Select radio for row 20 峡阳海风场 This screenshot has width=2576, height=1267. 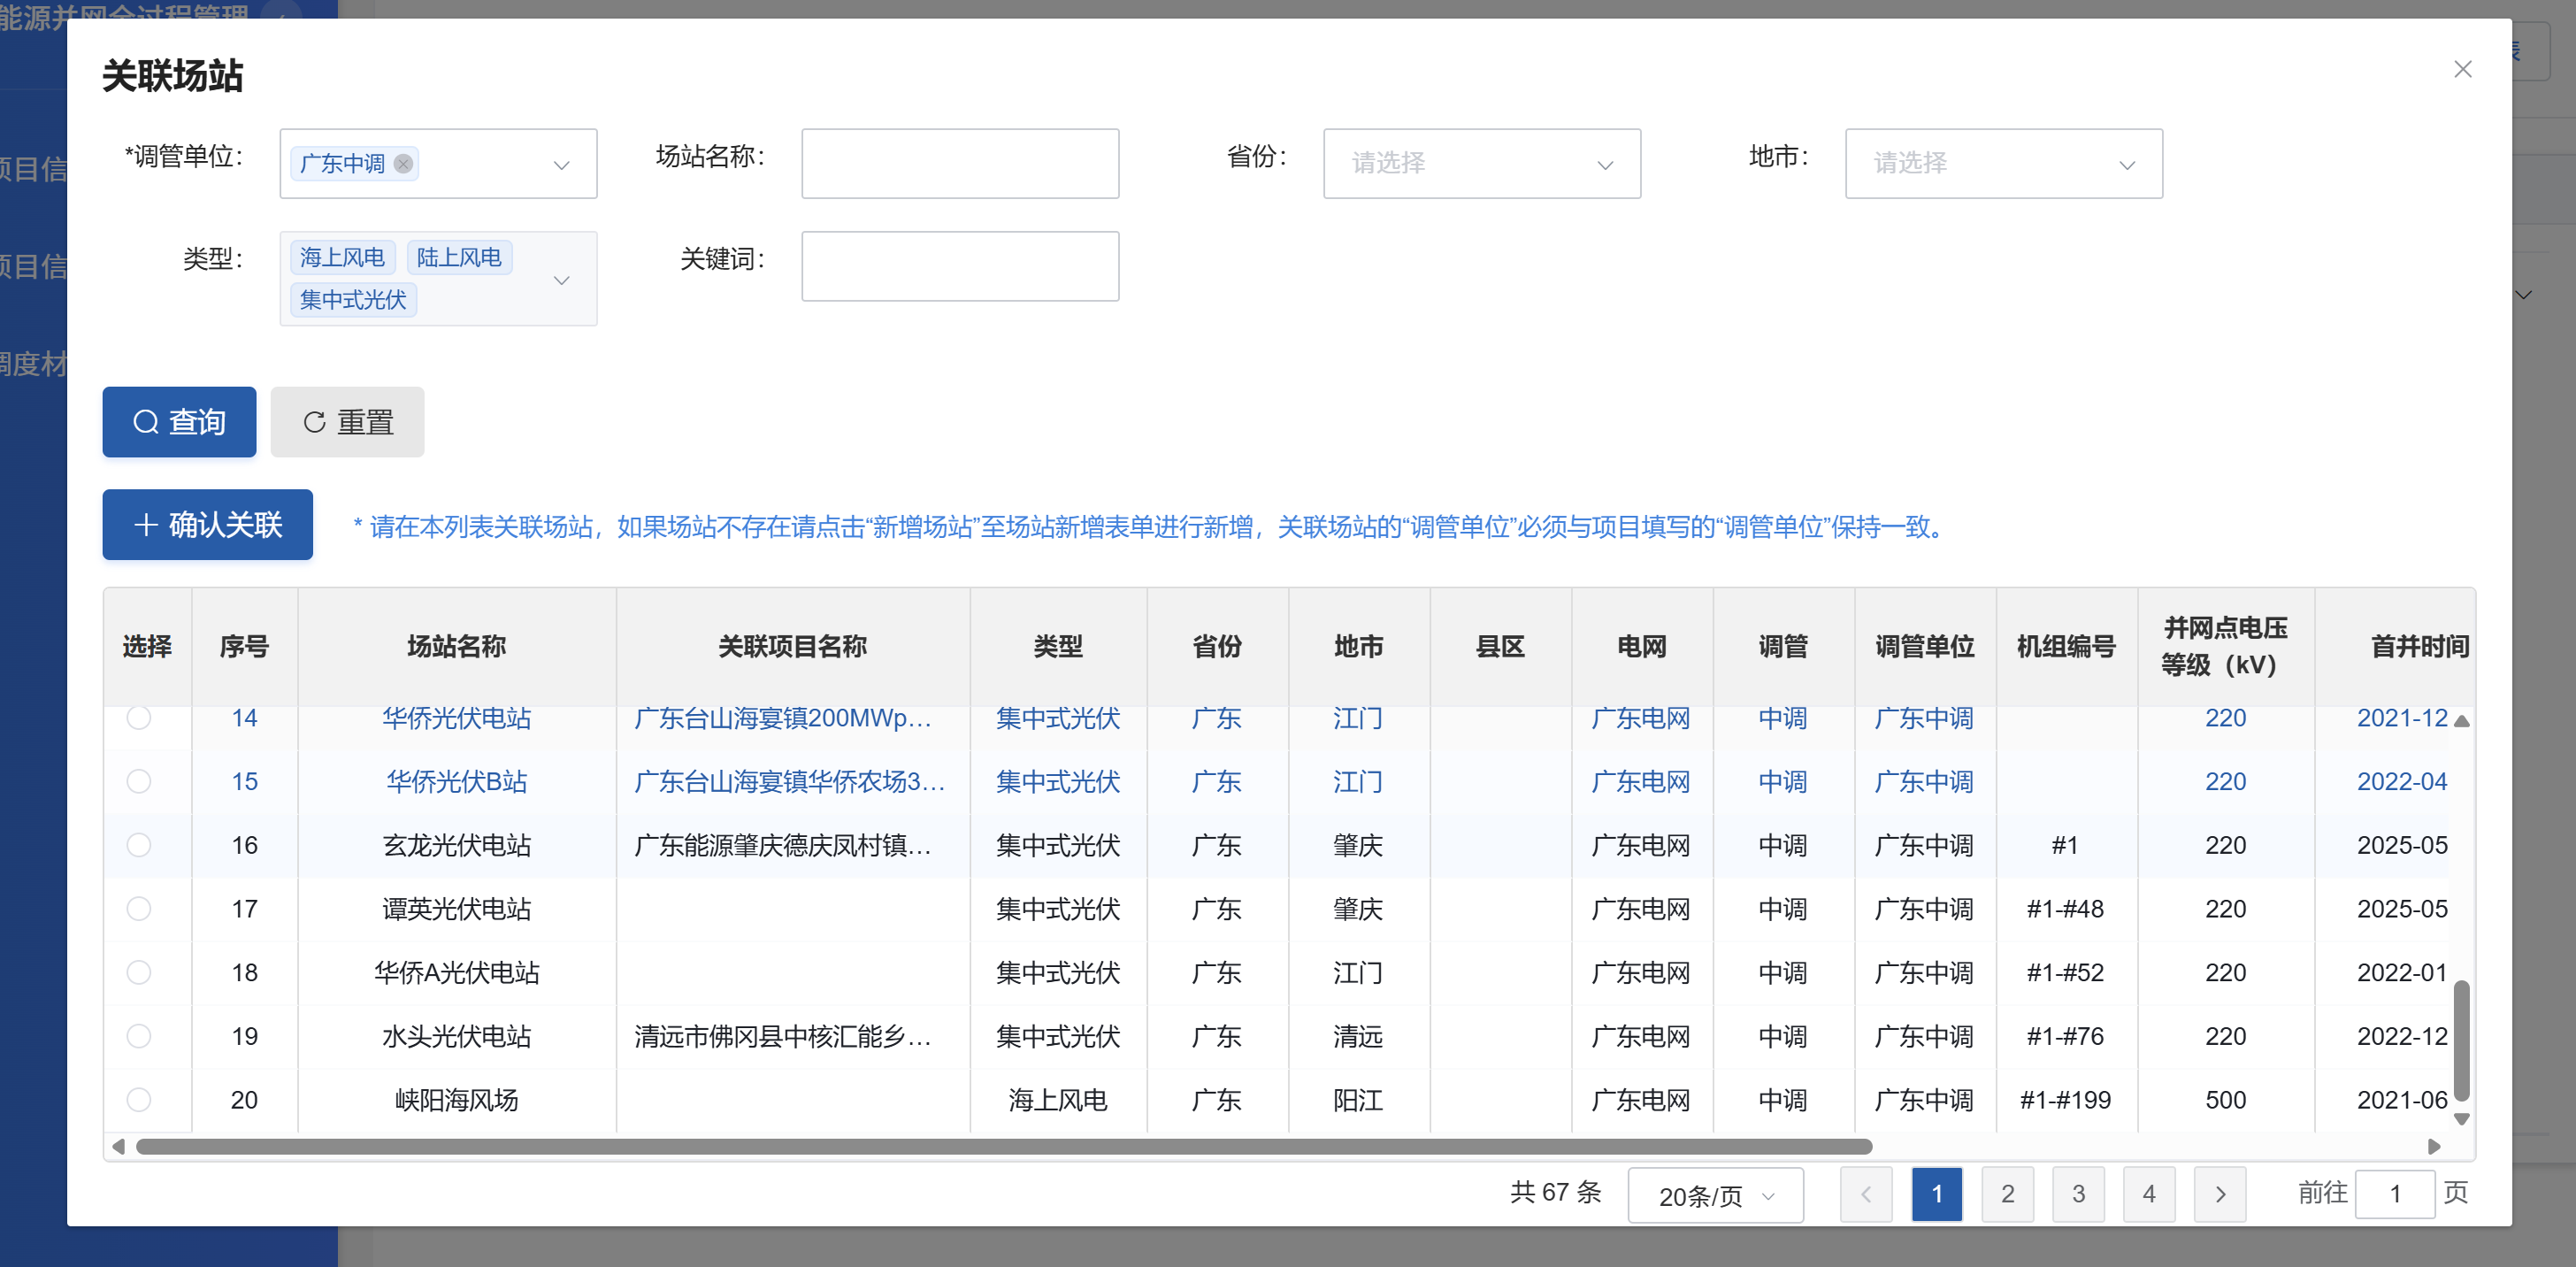coord(139,1100)
